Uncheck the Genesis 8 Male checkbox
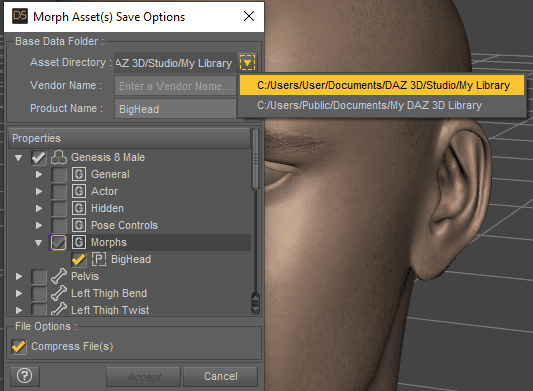This screenshot has width=533, height=391. click(x=39, y=158)
